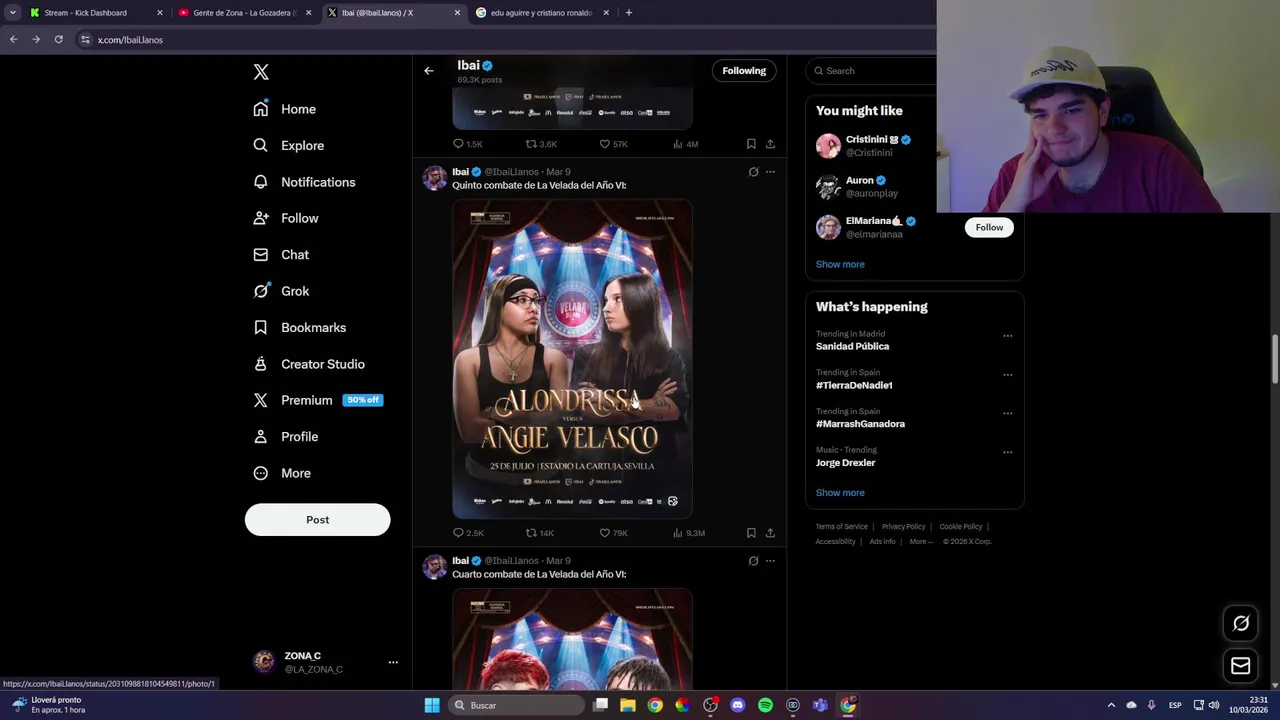This screenshot has height=720, width=1280.
Task: Switch to the edu aguirre y cristiano ronaldo tab
Action: 541,13
